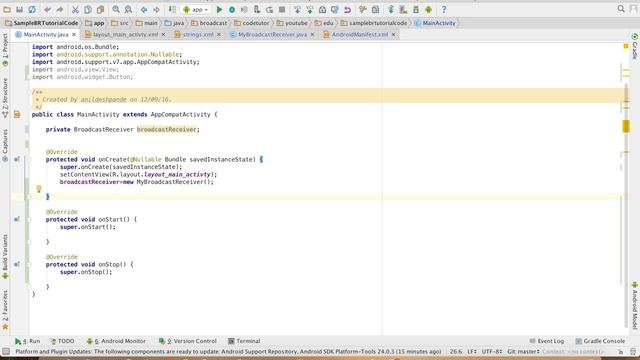
Task: Open the SDK Manager icon
Action: coord(416,9)
